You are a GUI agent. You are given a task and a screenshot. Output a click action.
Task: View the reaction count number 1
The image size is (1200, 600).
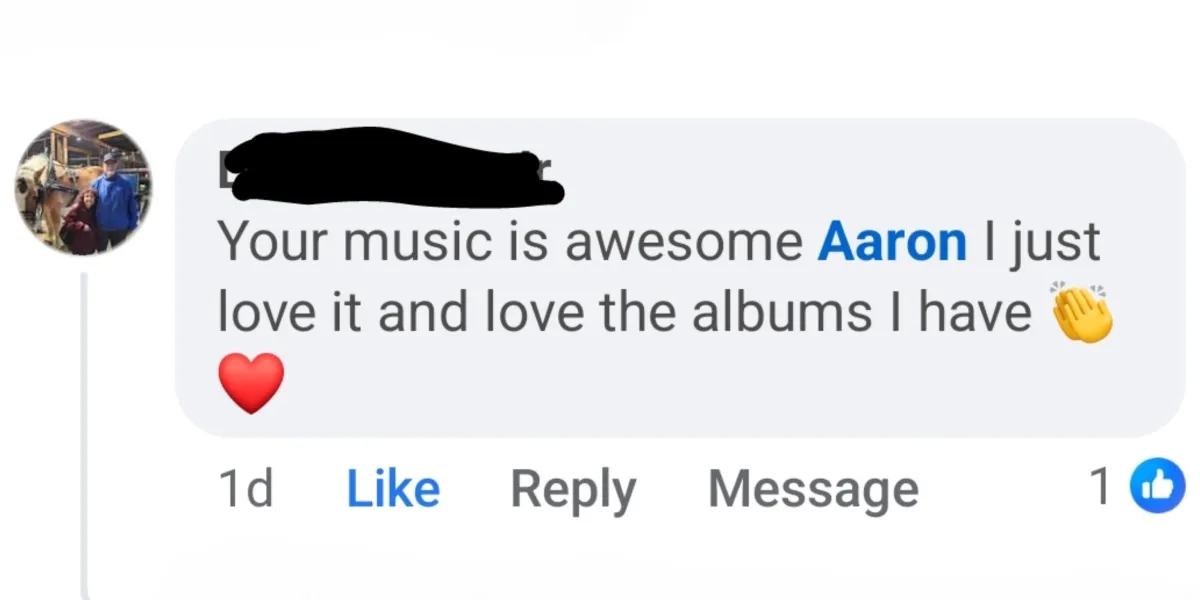click(1101, 489)
